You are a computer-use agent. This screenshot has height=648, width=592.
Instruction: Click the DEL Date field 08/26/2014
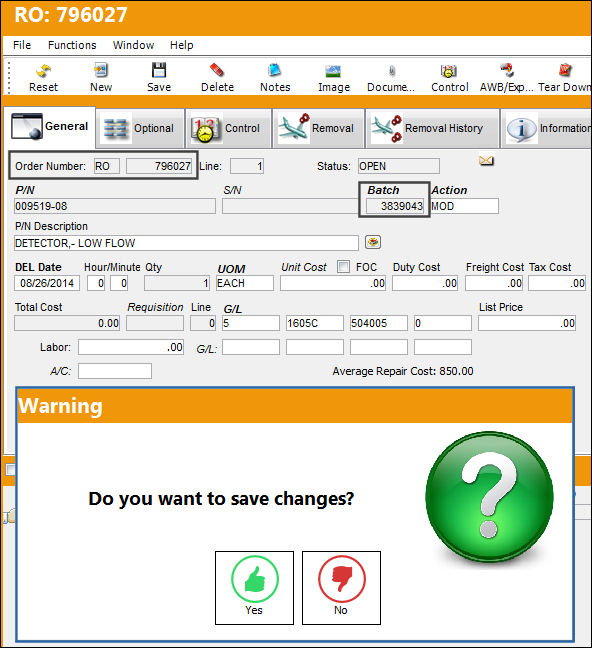pos(47,283)
